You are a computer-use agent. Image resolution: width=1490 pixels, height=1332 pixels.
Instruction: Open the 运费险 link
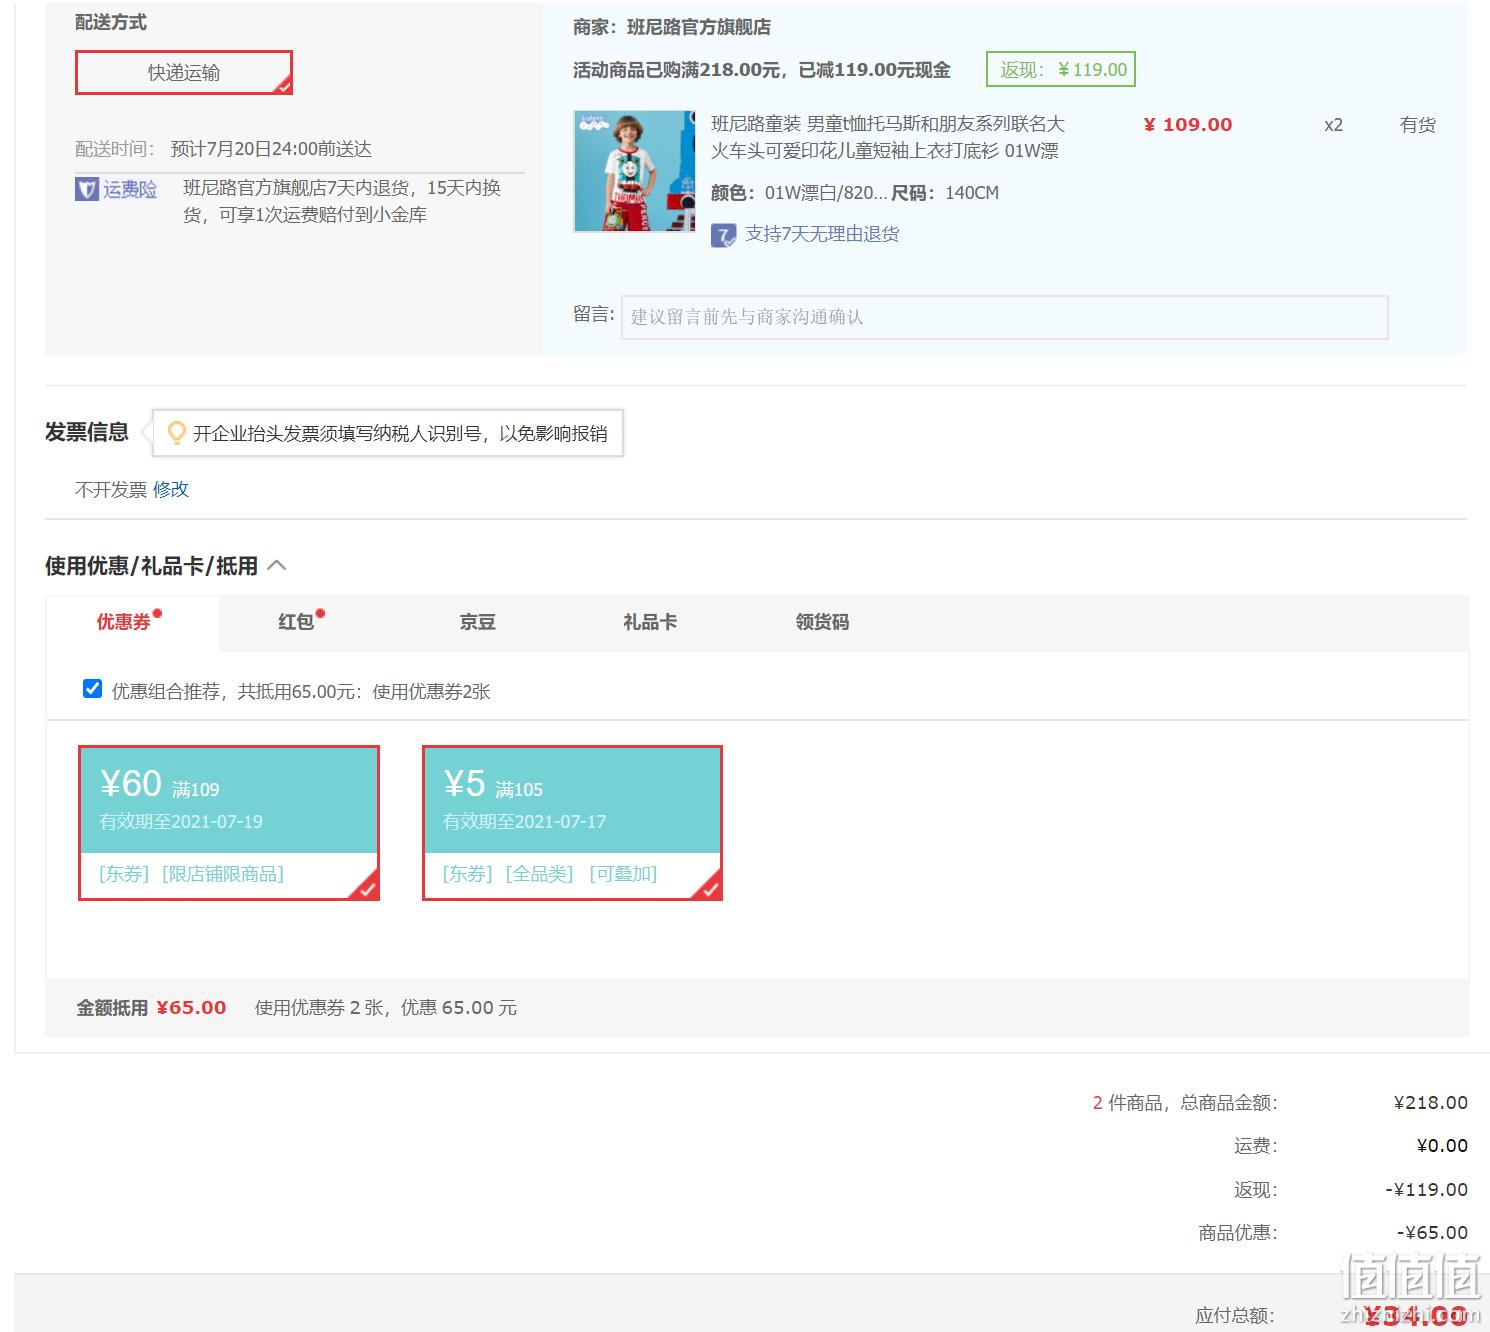[x=130, y=189]
